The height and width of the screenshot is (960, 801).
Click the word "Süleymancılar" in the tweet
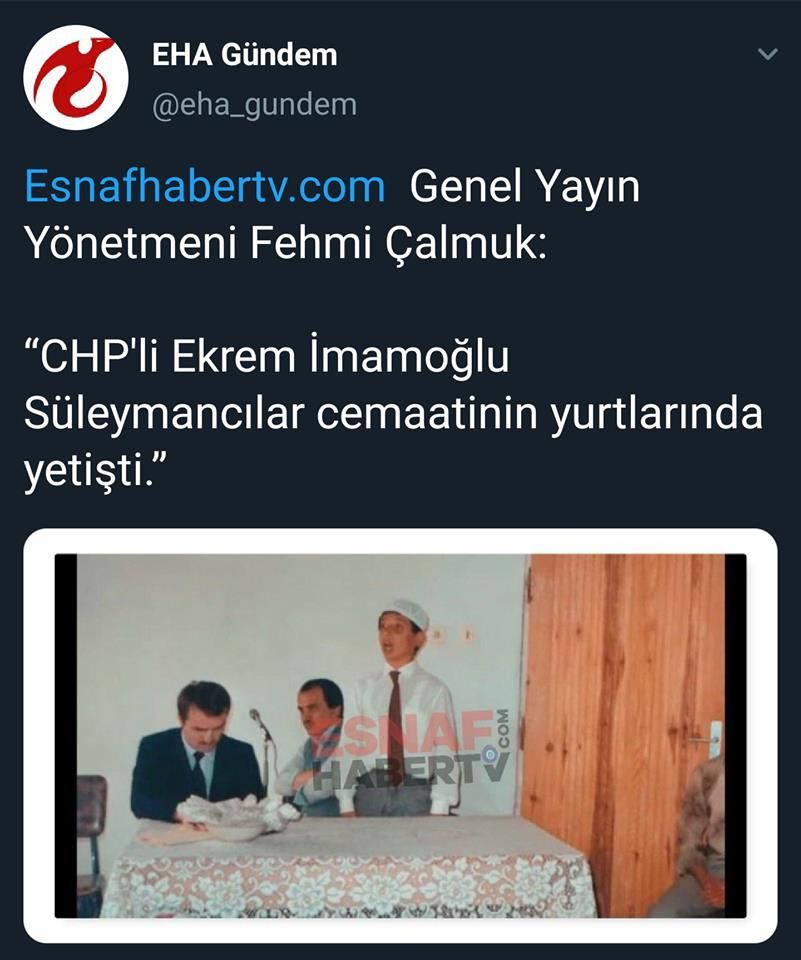[164, 414]
